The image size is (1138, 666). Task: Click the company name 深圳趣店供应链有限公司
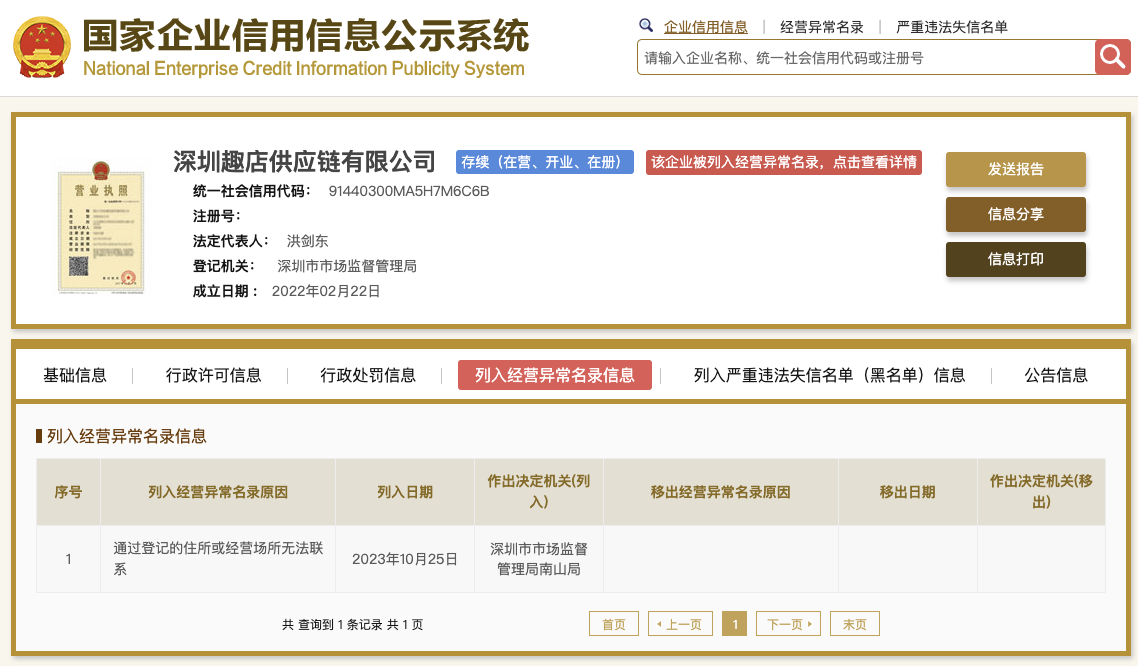coord(304,162)
